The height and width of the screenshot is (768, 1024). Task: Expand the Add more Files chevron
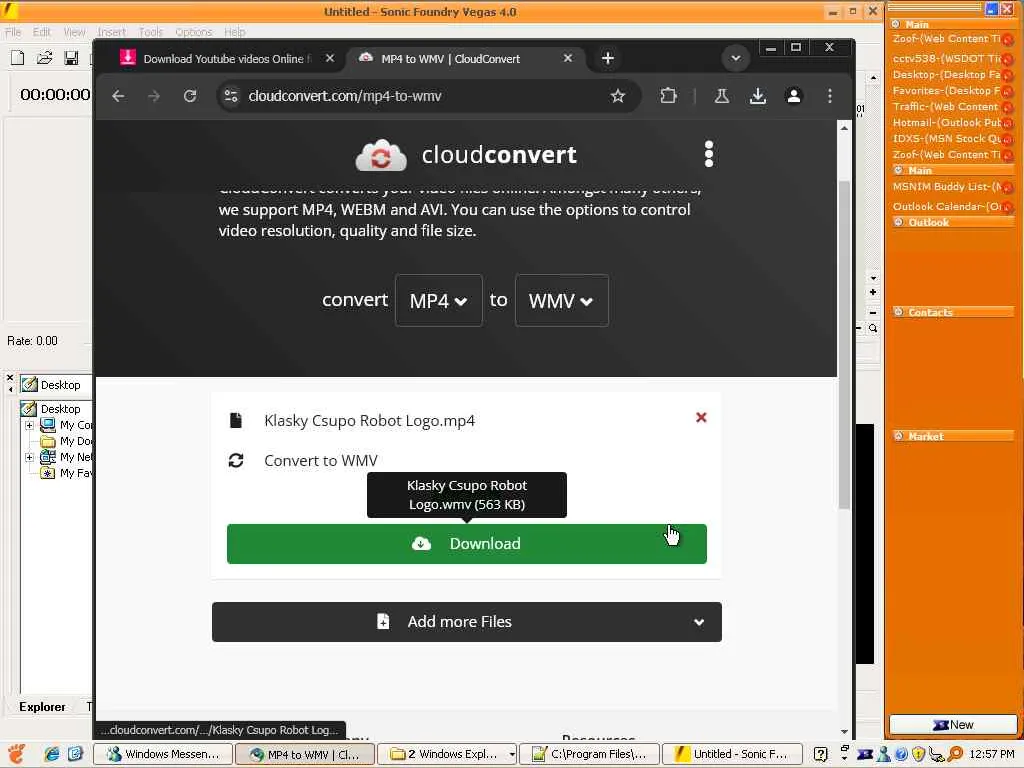(699, 622)
